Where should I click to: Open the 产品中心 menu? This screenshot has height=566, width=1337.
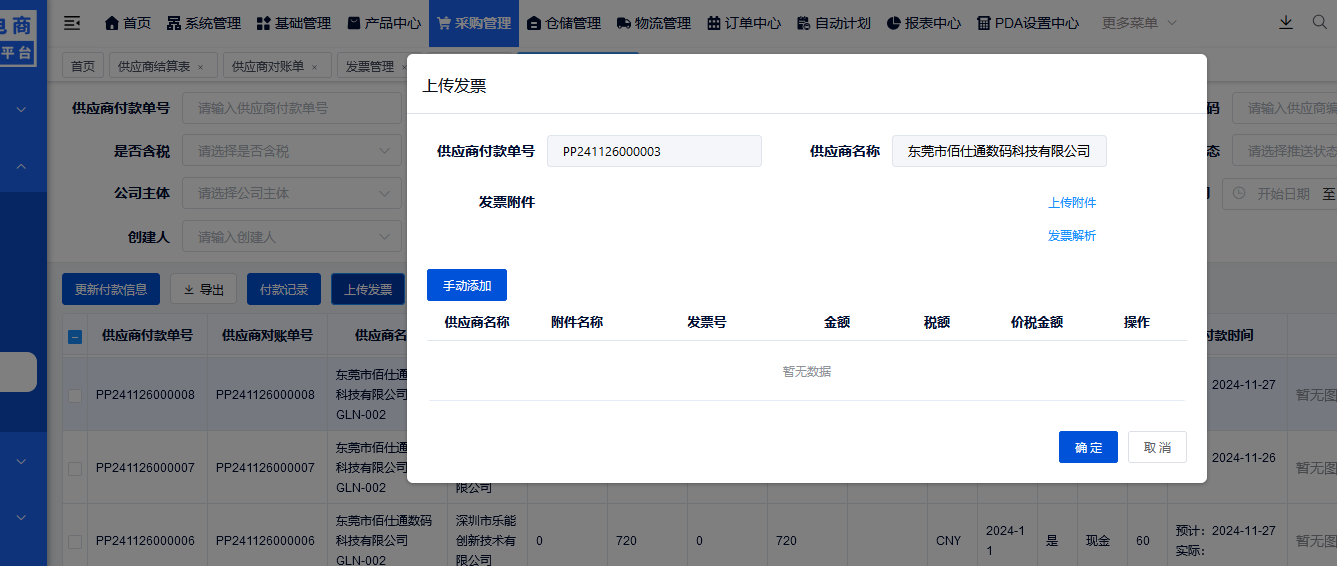(384, 23)
